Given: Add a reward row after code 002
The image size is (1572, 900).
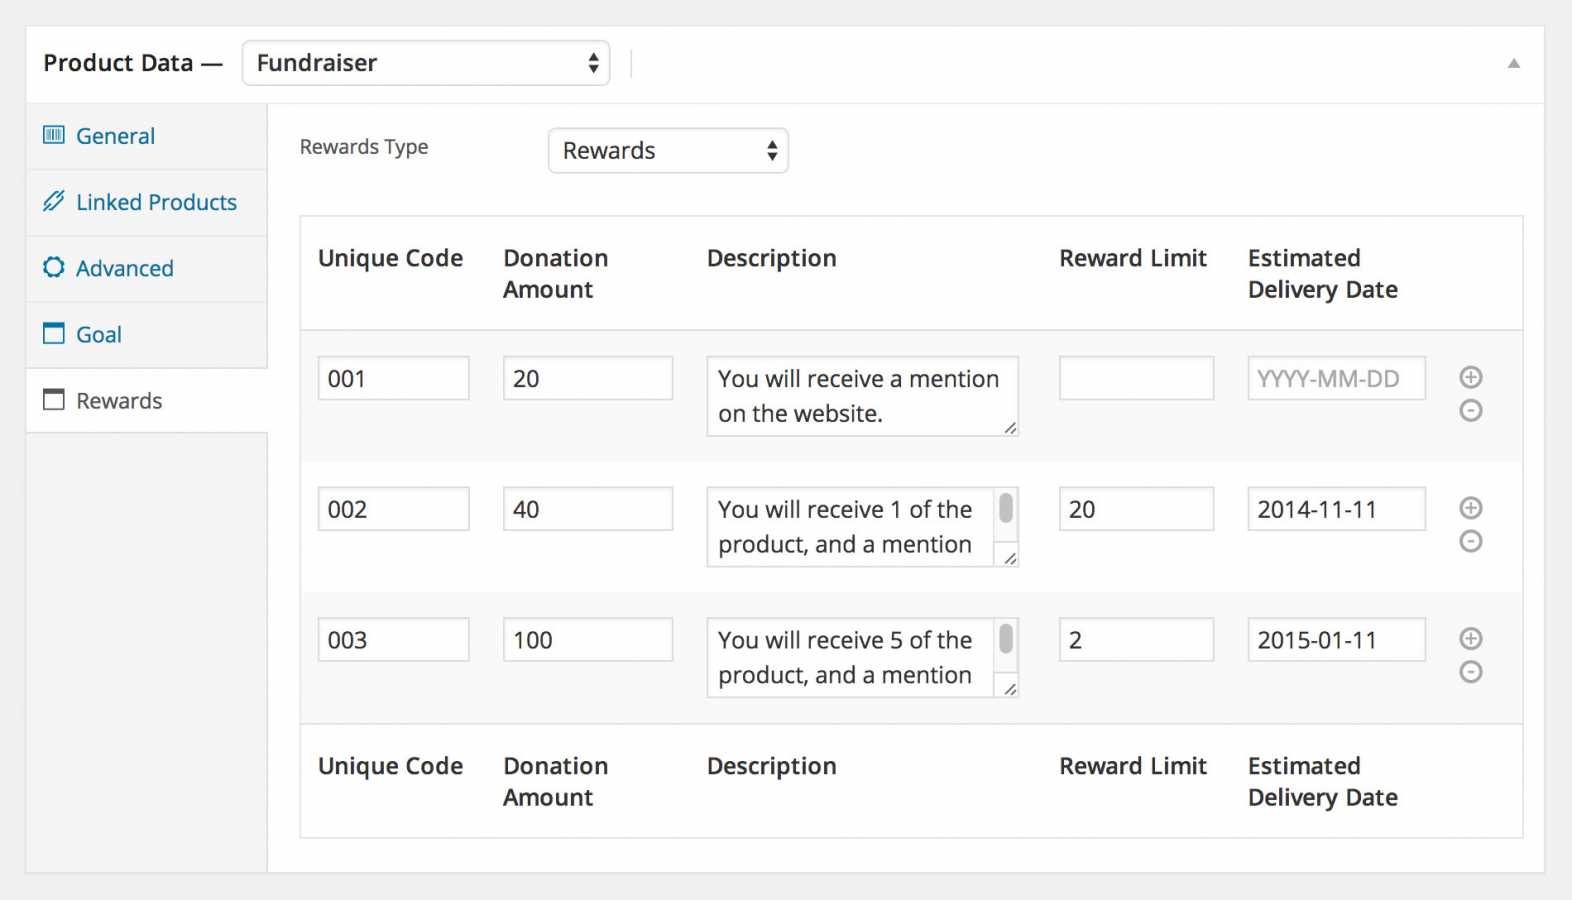Looking at the screenshot, I should pyautogui.click(x=1470, y=507).
